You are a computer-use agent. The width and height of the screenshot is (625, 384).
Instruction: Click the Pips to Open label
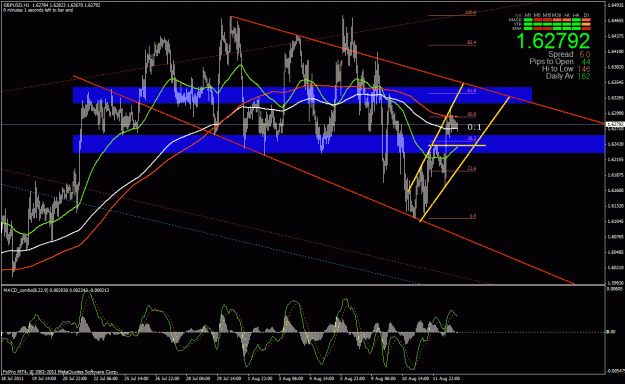pos(551,61)
